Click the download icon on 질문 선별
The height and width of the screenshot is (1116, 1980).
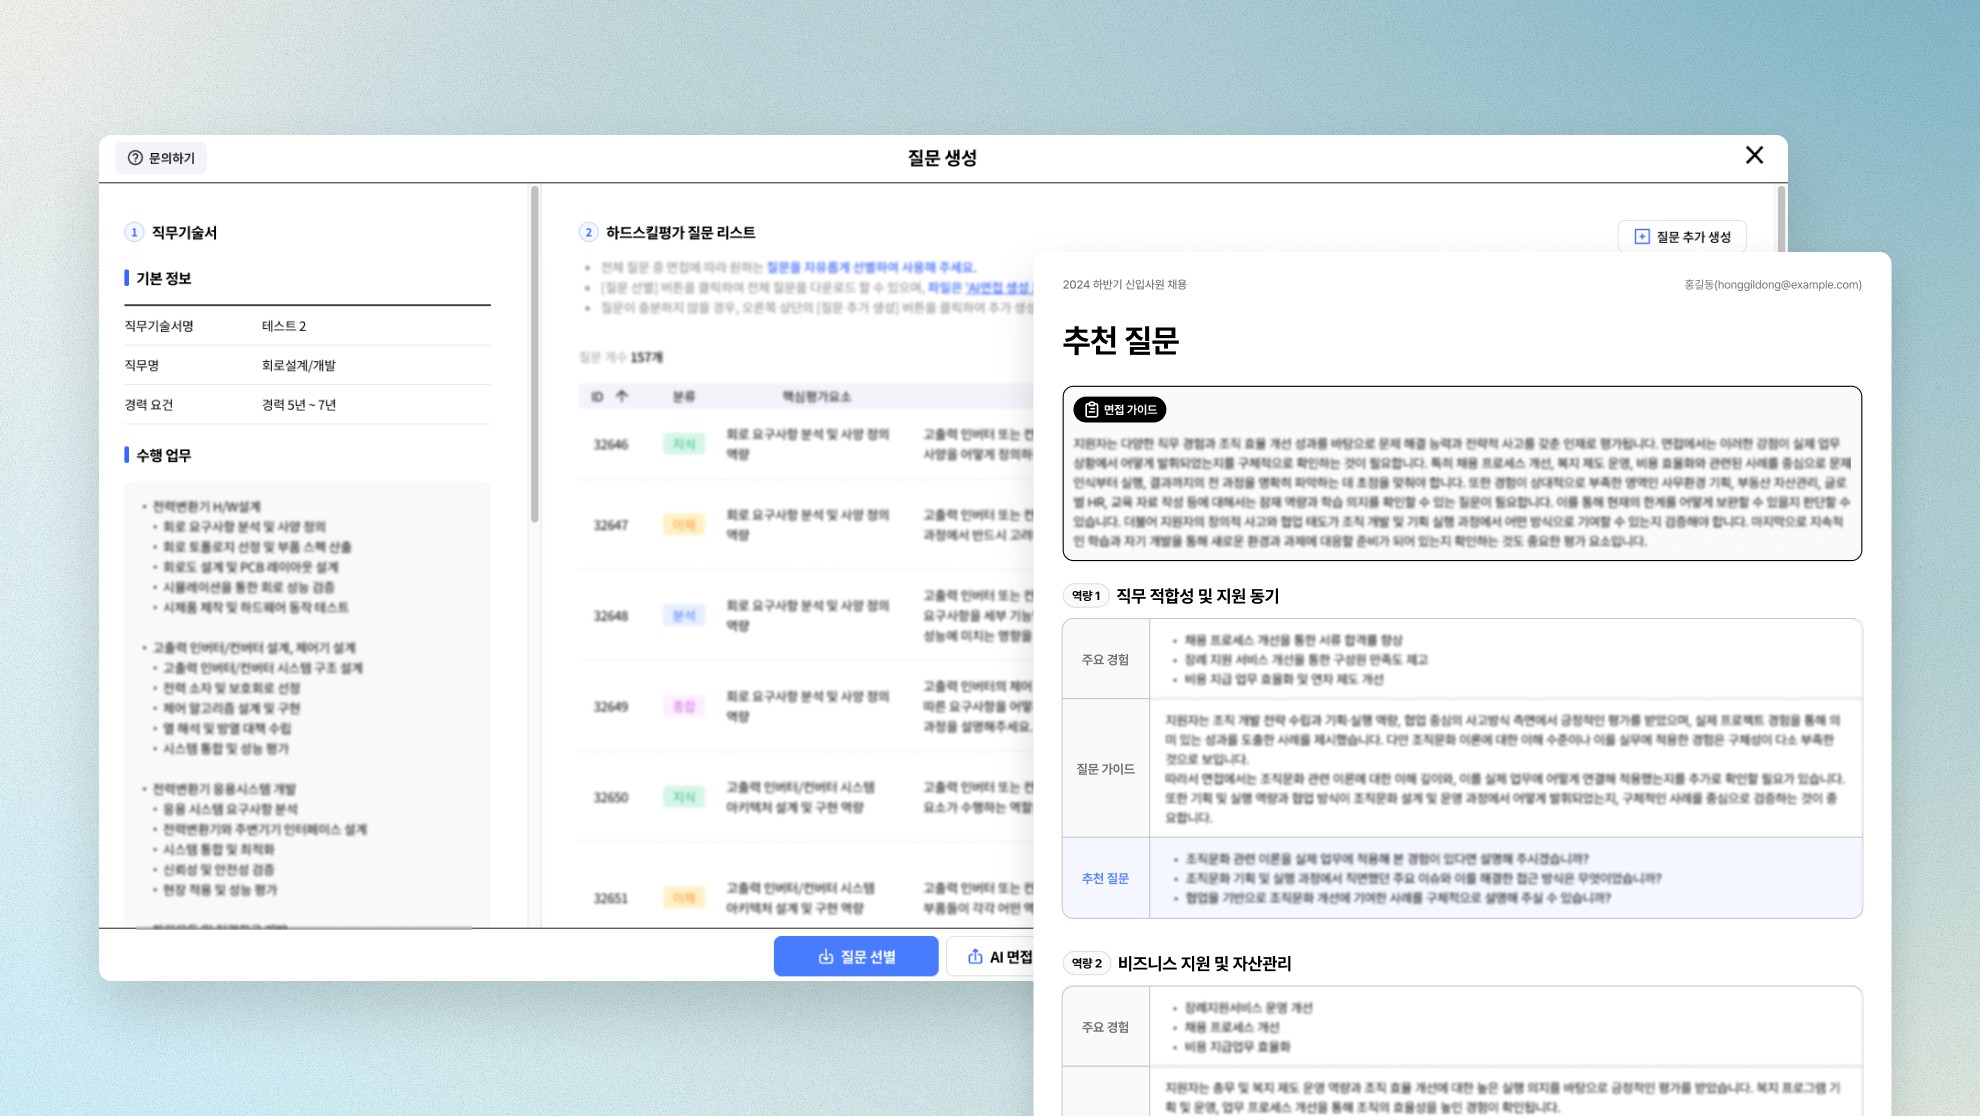826,957
